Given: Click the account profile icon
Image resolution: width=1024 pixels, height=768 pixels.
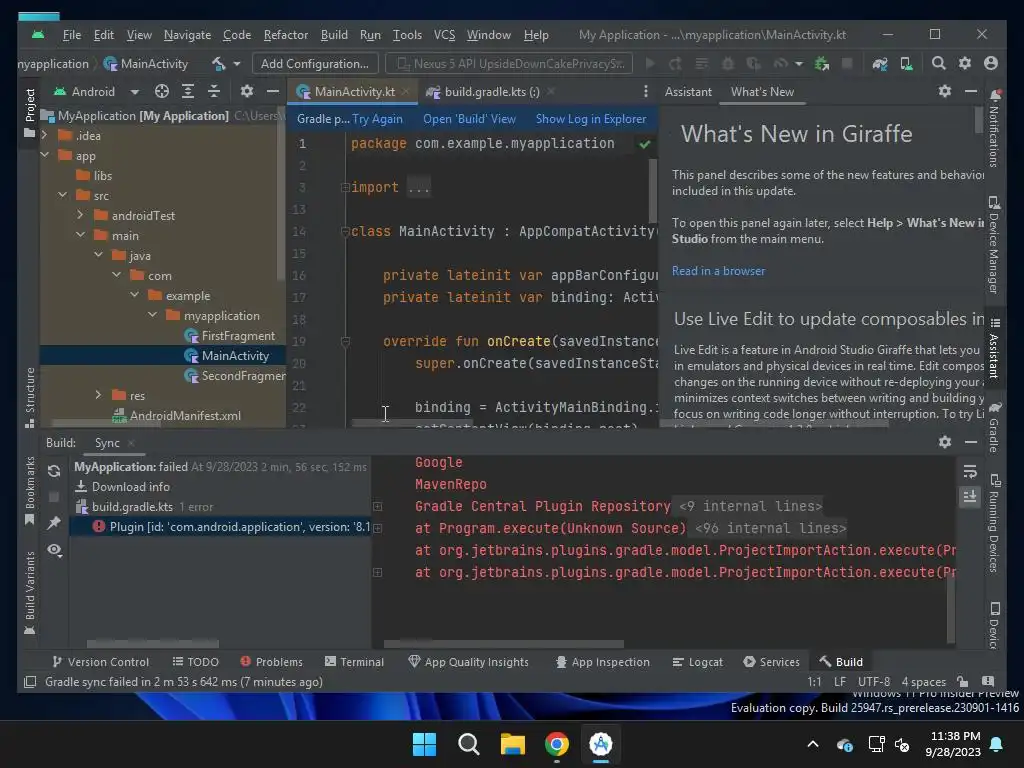Looking at the screenshot, I should pos(991,63).
